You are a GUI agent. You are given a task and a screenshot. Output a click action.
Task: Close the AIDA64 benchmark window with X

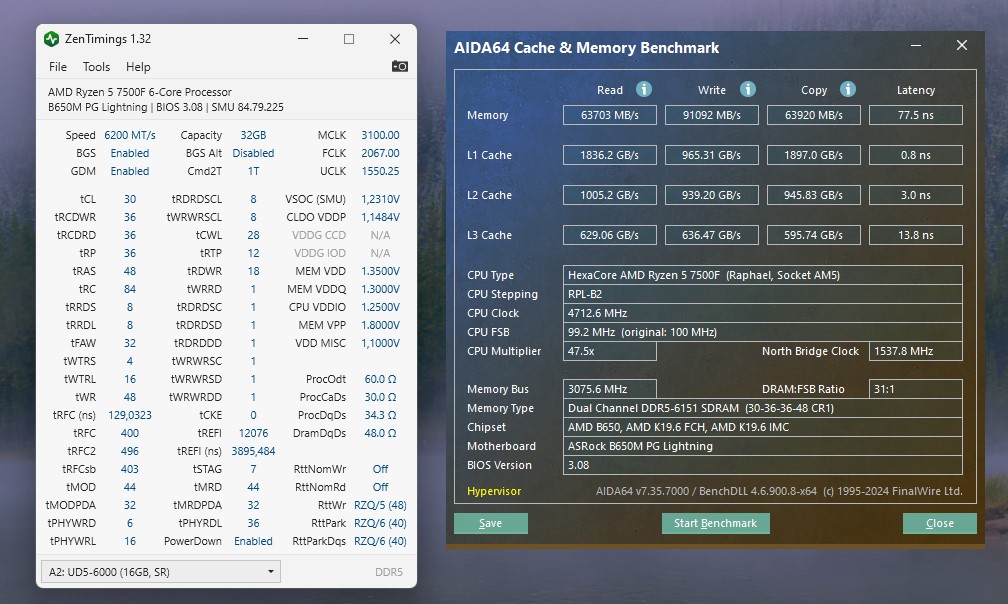(x=962, y=46)
